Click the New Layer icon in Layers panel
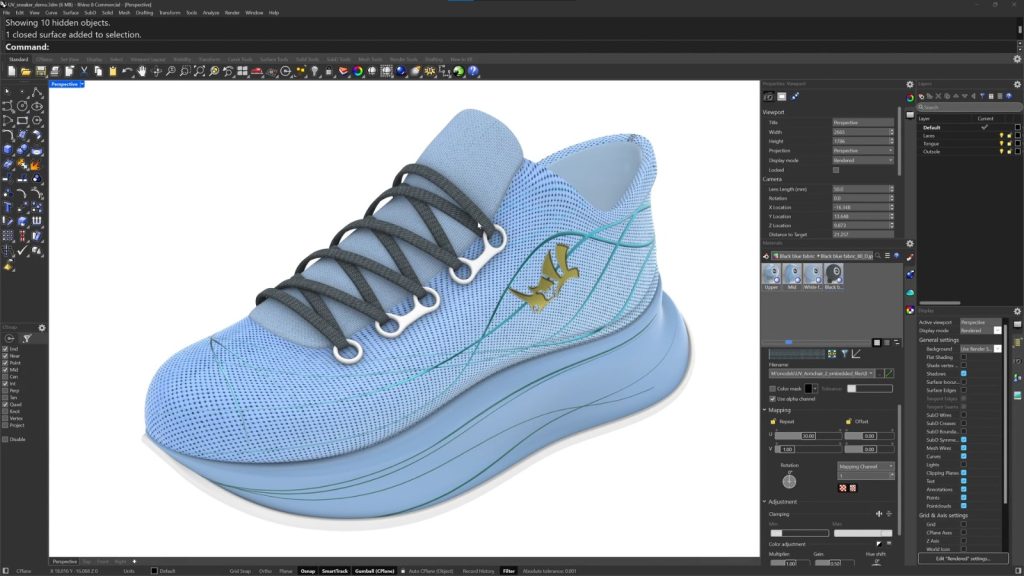The height and width of the screenshot is (576, 1024). coord(921,96)
